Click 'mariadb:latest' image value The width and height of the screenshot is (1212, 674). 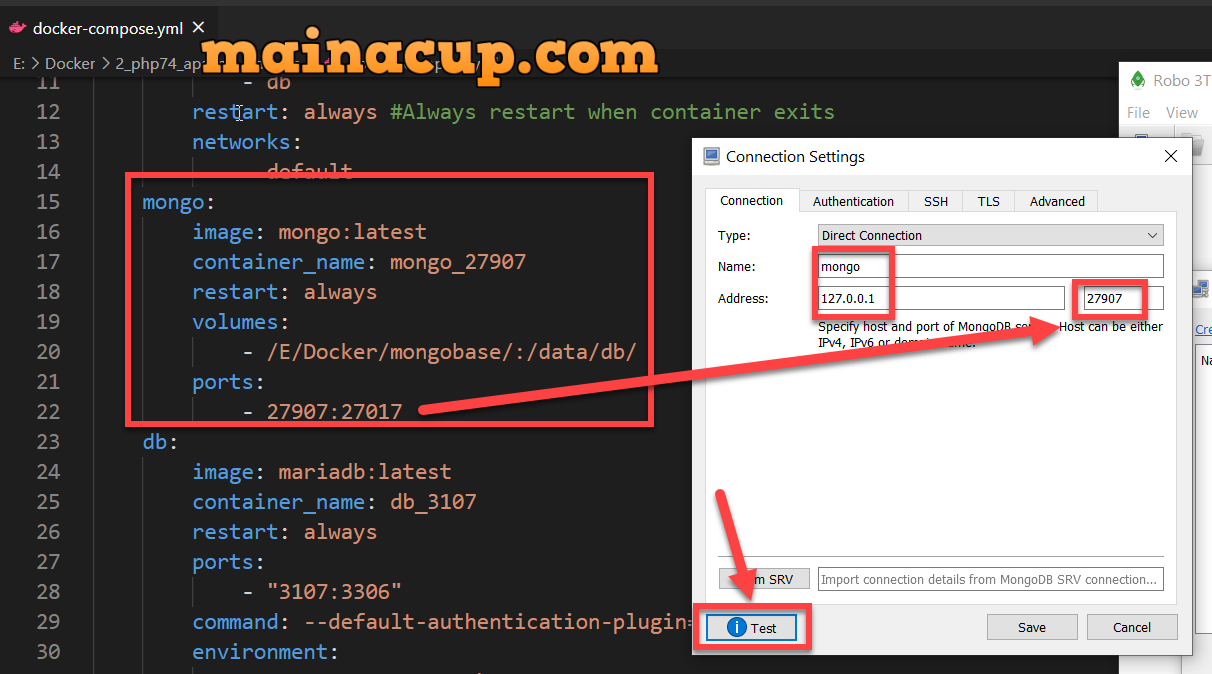365,472
